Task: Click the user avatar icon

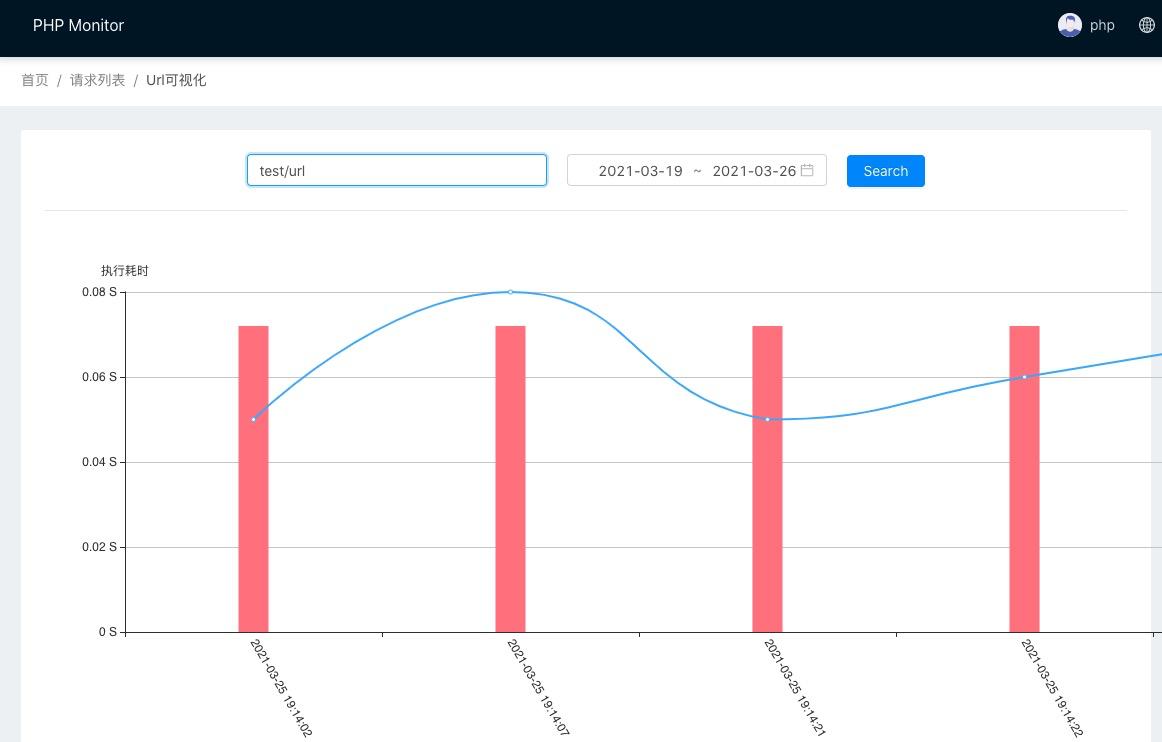Action: pos(1069,26)
